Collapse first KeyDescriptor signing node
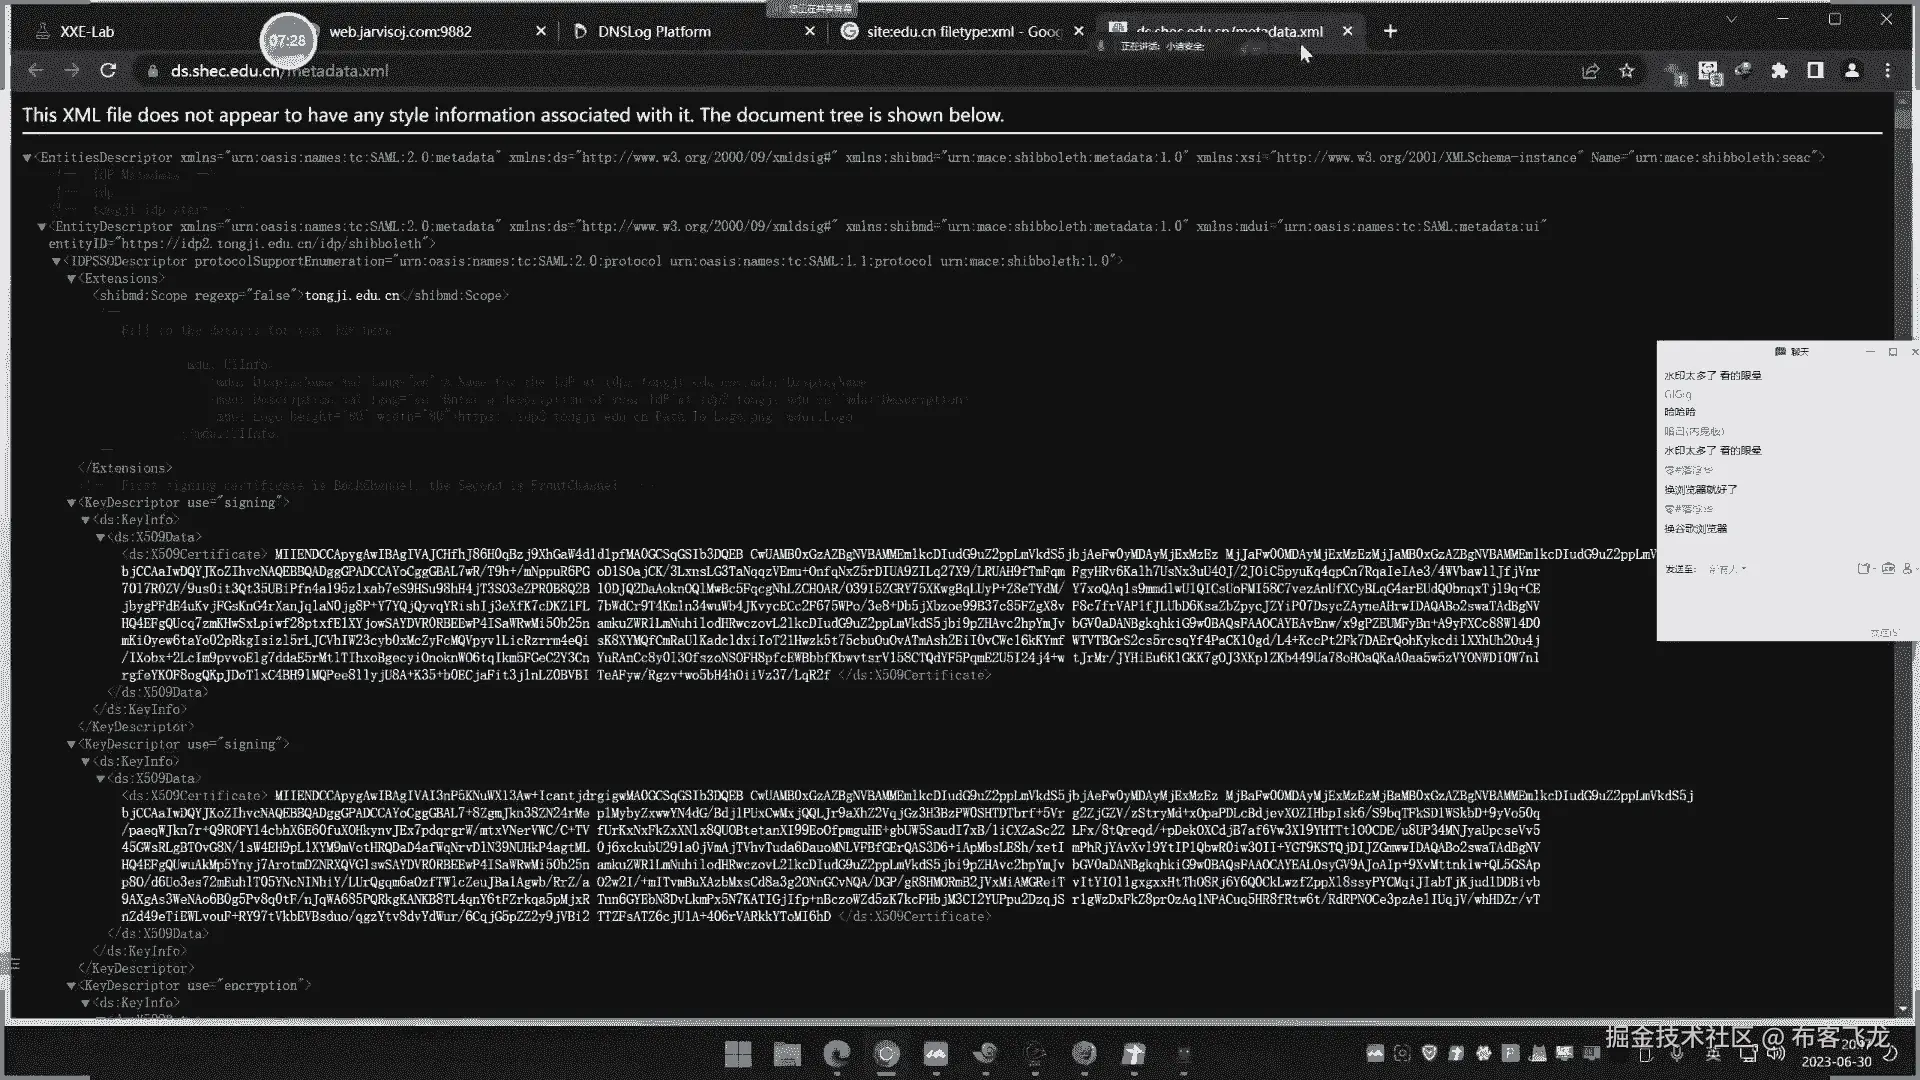The width and height of the screenshot is (1920, 1080). pyautogui.click(x=71, y=503)
